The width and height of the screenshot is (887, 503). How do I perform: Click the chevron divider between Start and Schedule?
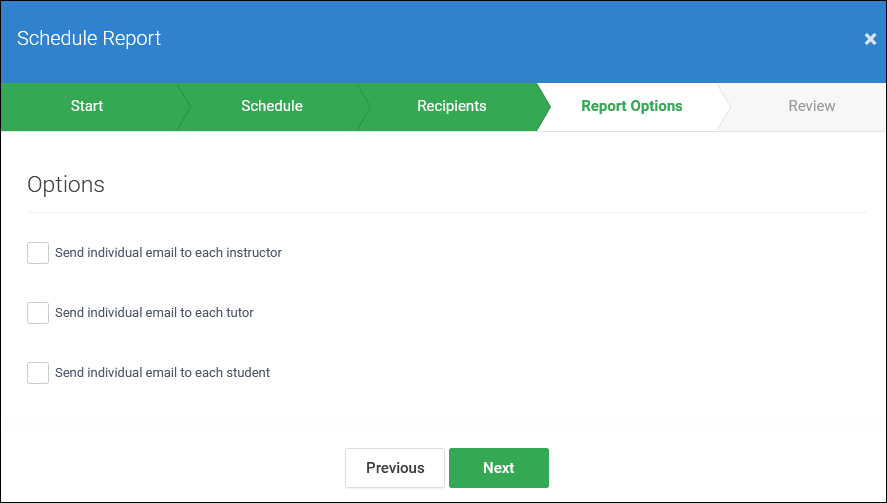184,107
